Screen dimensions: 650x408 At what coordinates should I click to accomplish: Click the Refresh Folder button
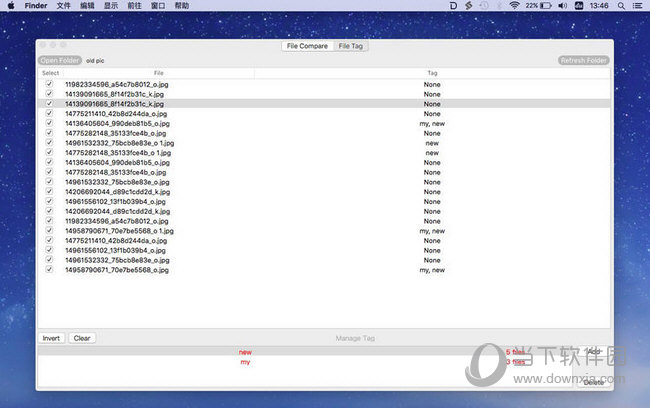click(x=584, y=61)
